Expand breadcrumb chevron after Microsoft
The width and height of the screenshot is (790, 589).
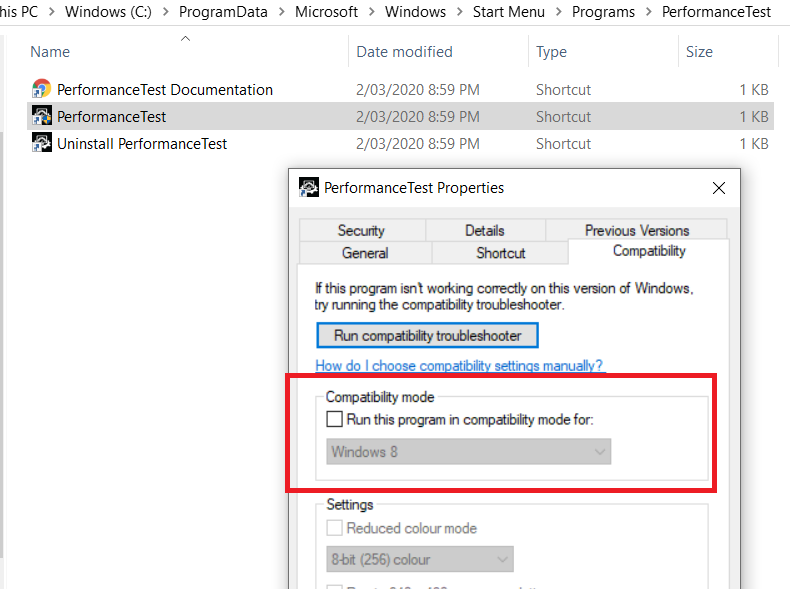pos(372,12)
